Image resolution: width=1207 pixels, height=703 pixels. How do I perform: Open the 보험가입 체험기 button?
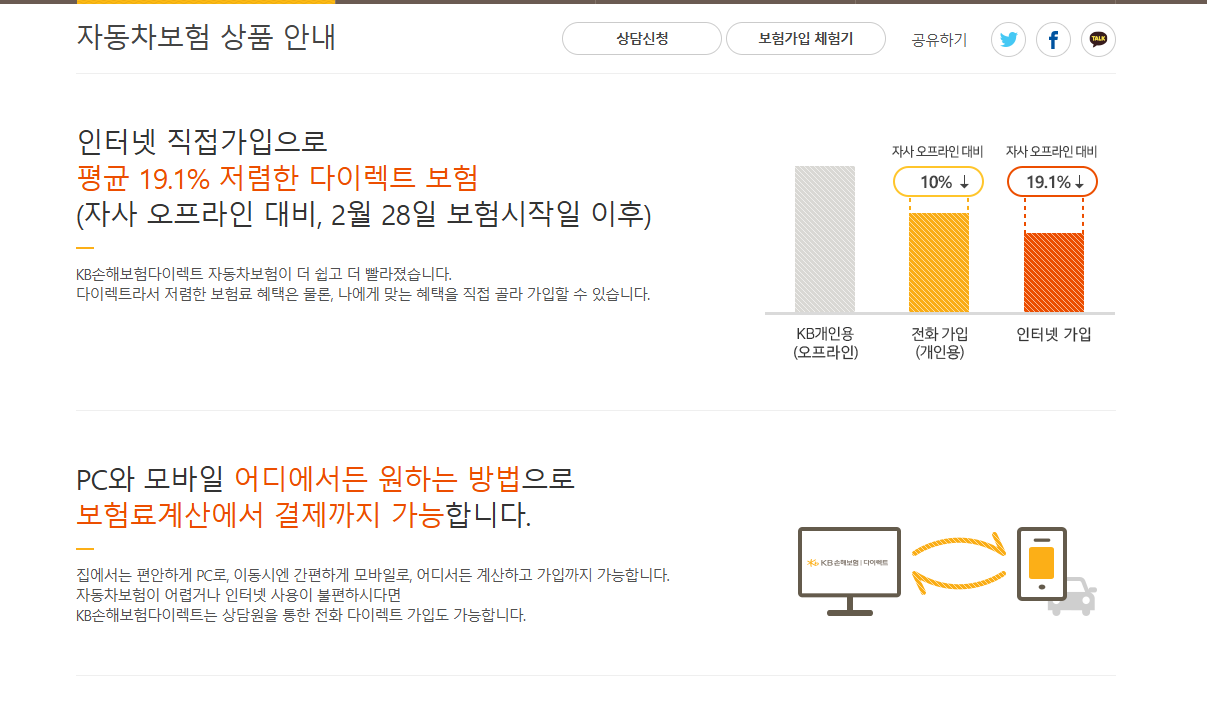click(806, 39)
